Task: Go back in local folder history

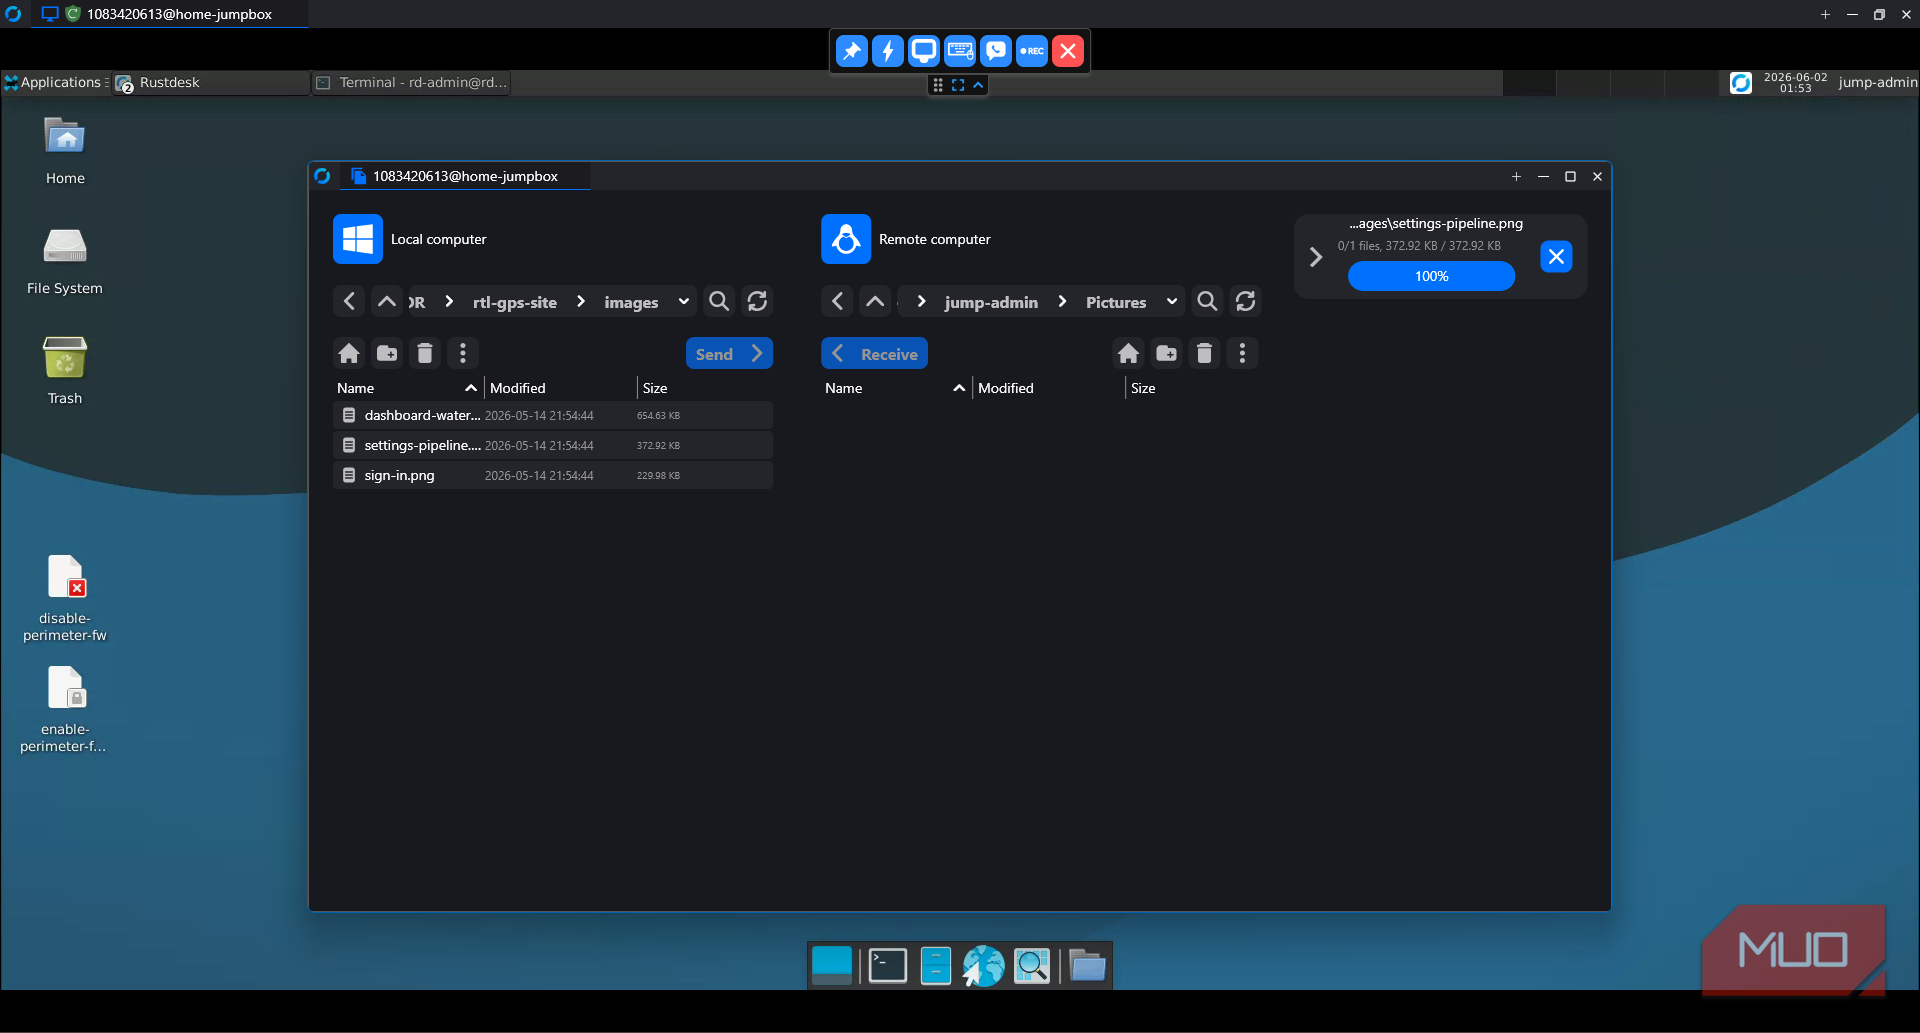Action: click(349, 301)
